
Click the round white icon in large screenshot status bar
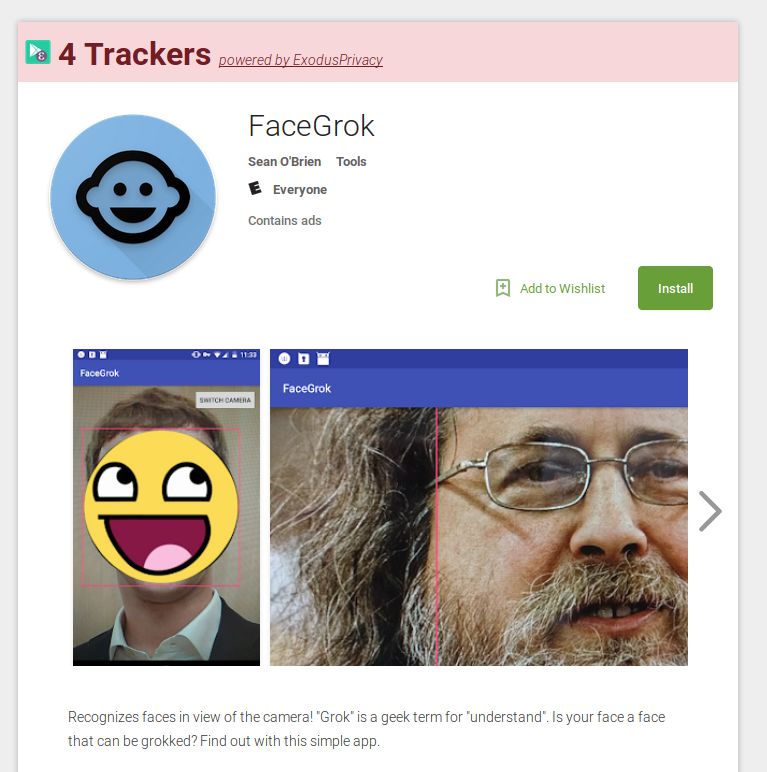click(284, 358)
